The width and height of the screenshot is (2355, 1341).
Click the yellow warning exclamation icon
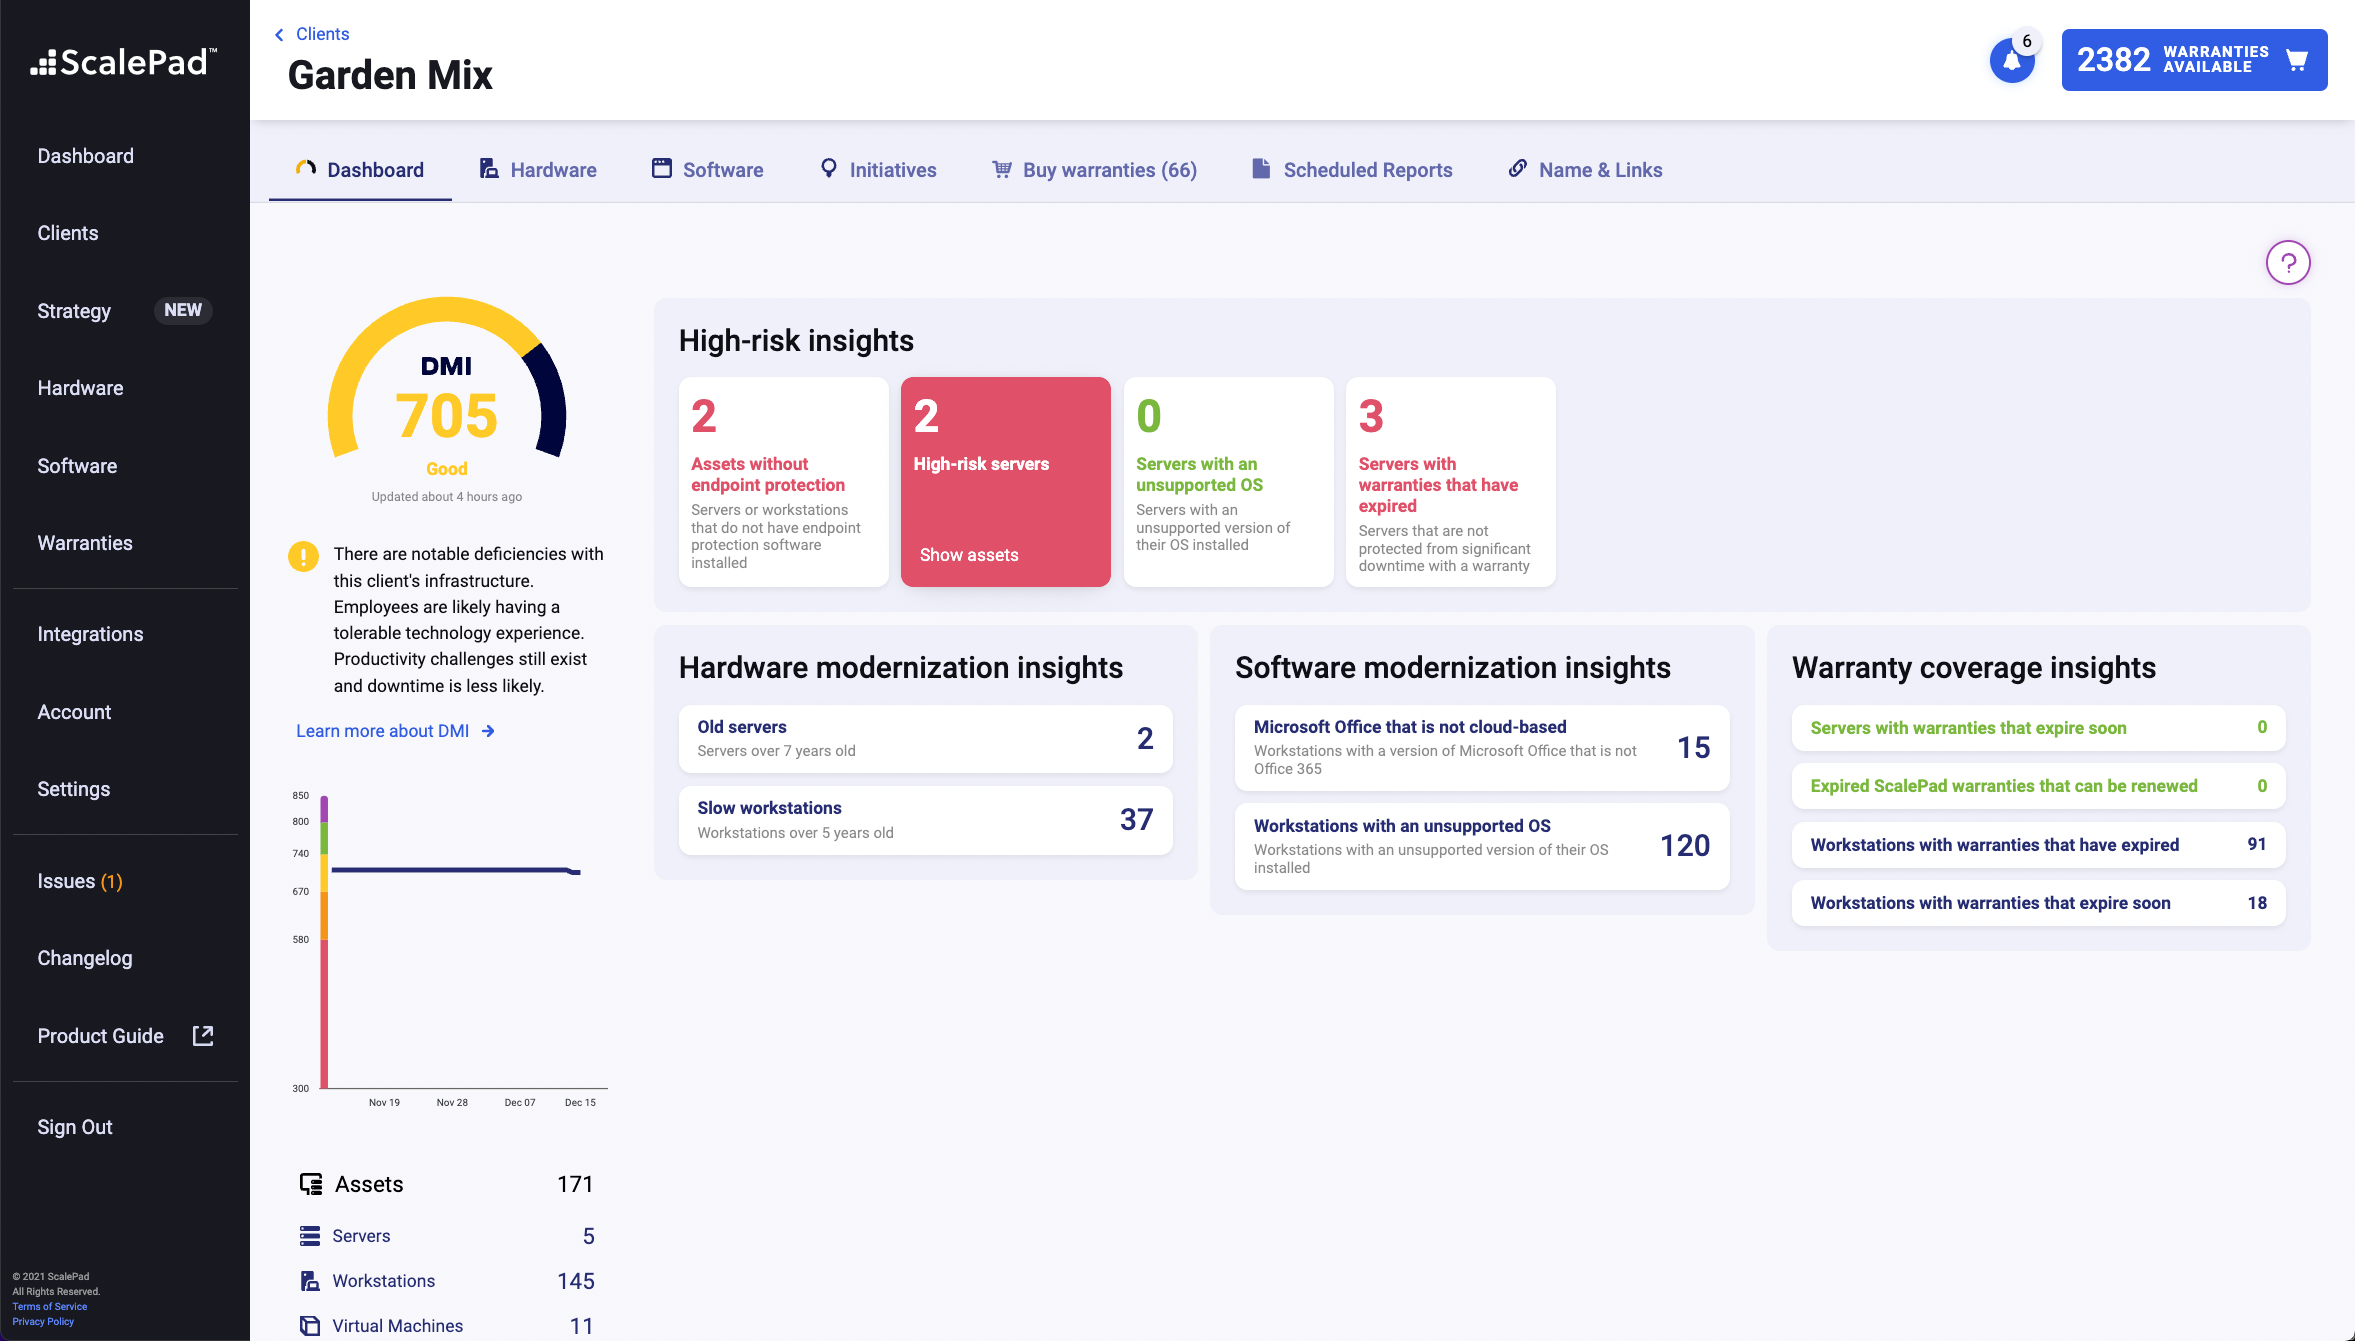point(303,556)
